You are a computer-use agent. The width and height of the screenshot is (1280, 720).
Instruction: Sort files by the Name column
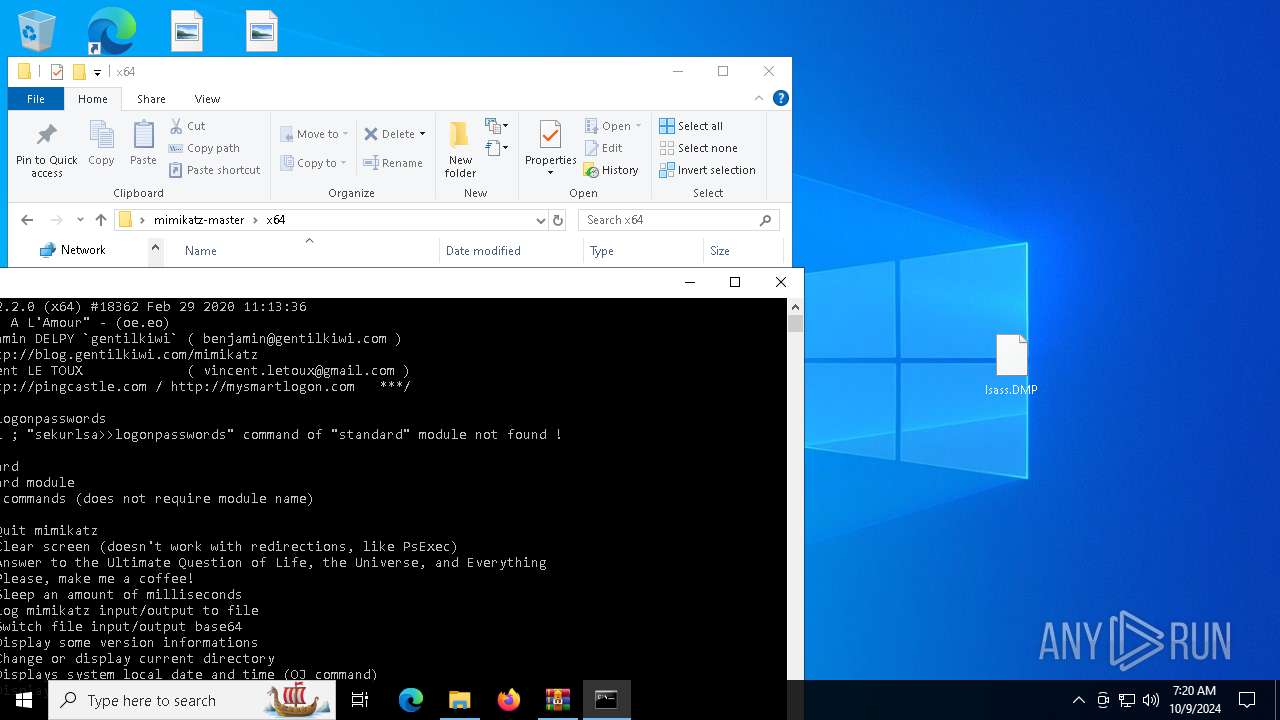pos(201,251)
